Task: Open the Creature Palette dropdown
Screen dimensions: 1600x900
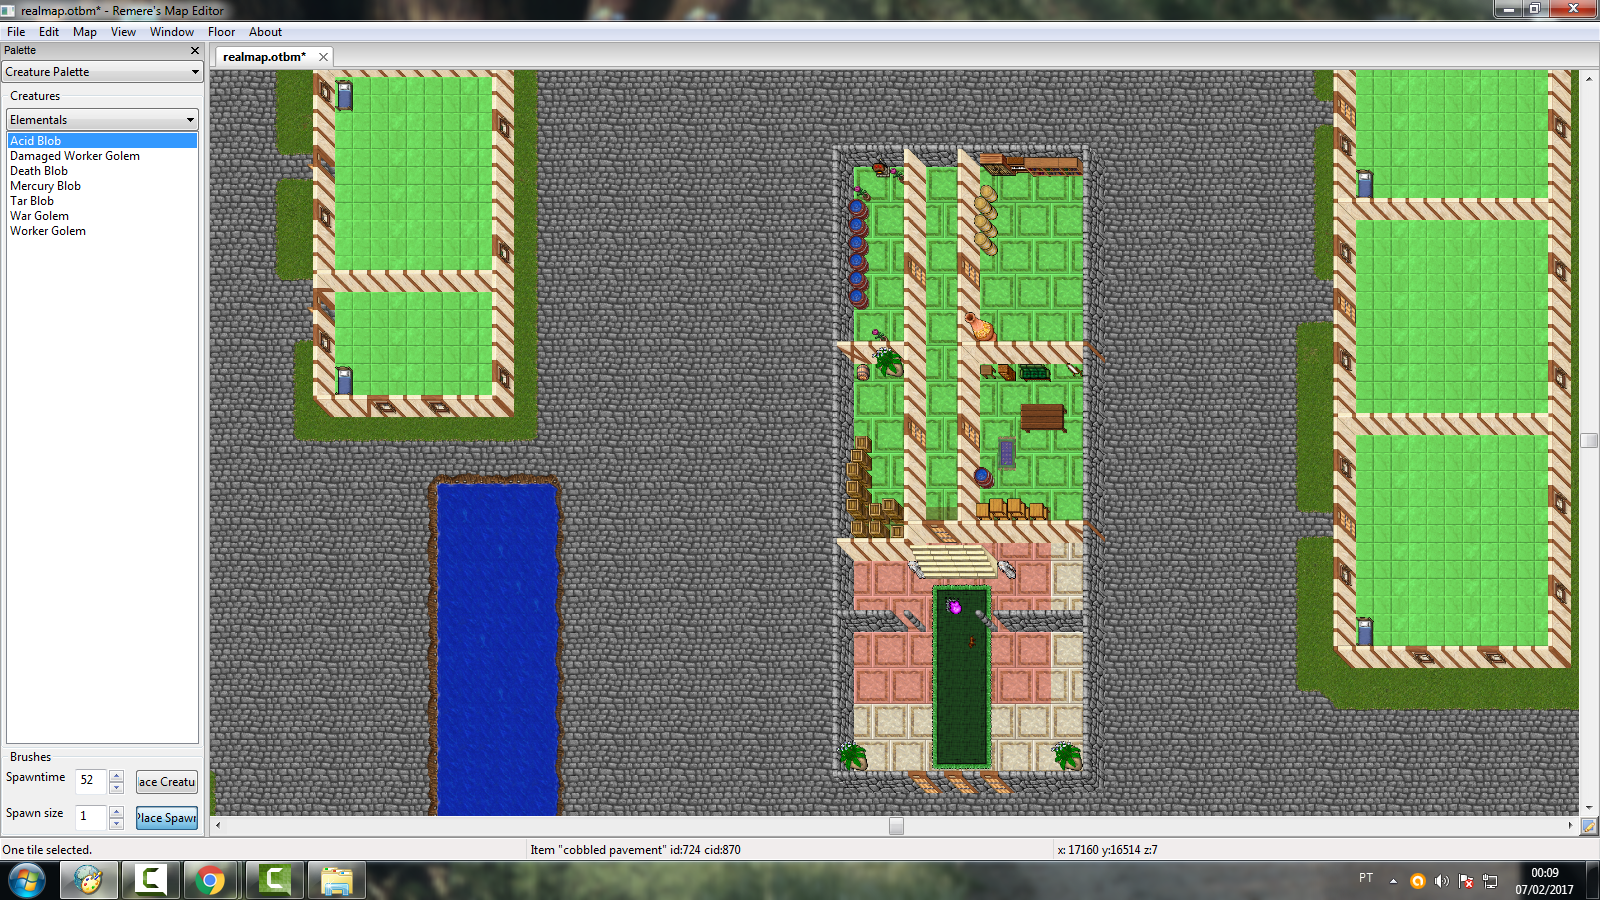Action: point(102,72)
